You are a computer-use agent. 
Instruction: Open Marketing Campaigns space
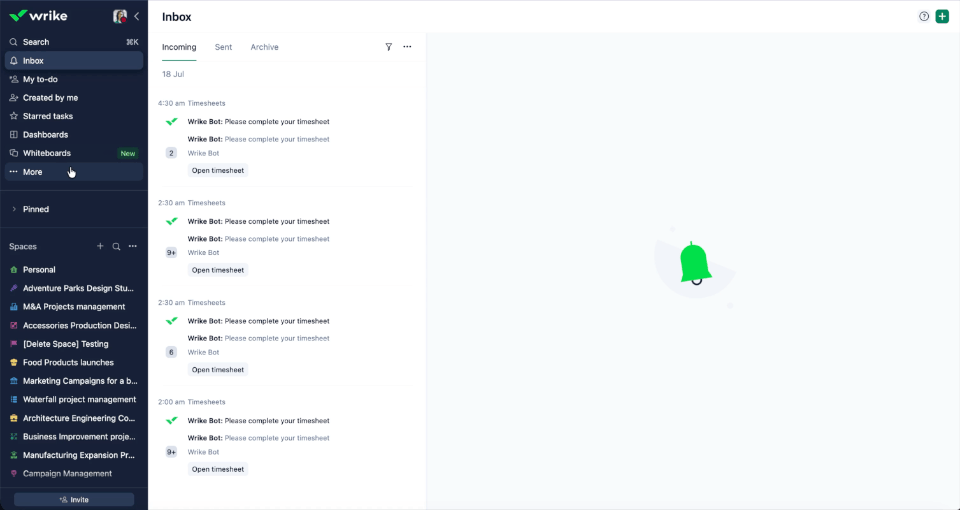[74, 381]
